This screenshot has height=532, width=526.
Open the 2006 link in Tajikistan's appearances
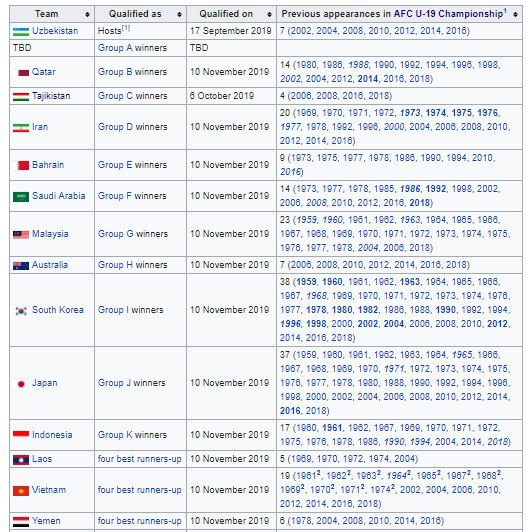point(301,96)
